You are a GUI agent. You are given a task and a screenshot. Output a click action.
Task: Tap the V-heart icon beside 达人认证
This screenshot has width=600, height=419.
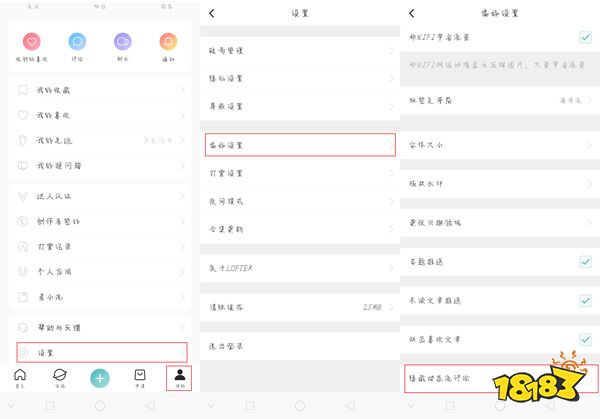pyautogui.click(x=23, y=196)
